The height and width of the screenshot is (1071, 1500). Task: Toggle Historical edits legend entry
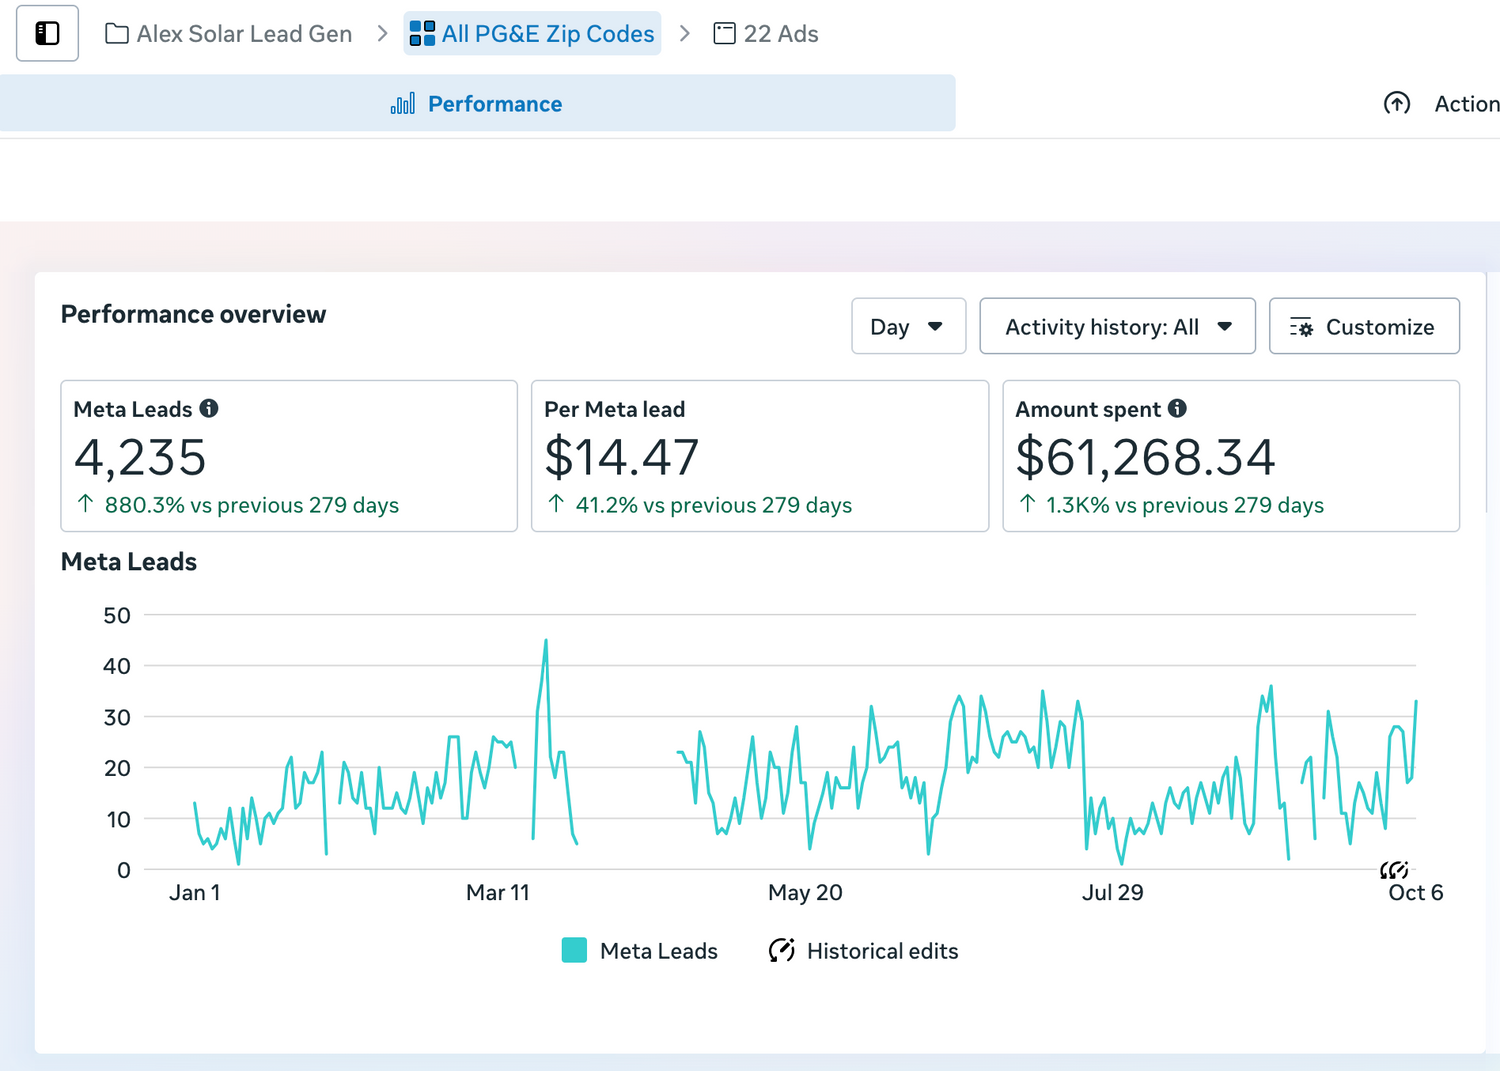coord(881,951)
